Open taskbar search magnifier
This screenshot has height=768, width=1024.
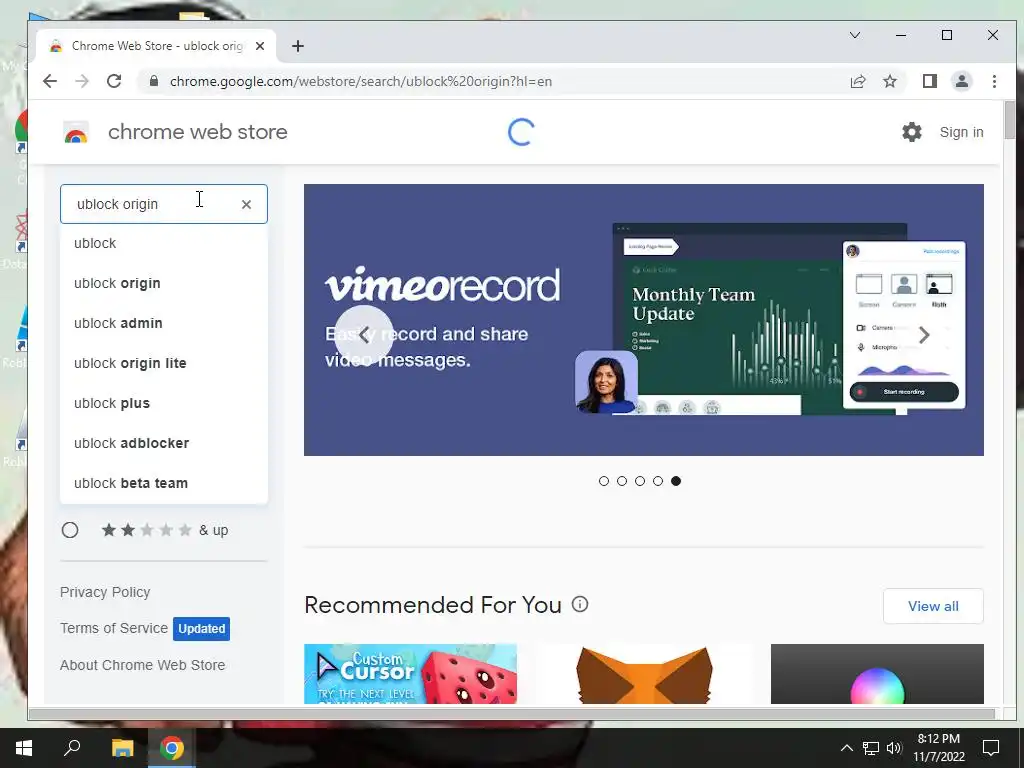(x=72, y=748)
